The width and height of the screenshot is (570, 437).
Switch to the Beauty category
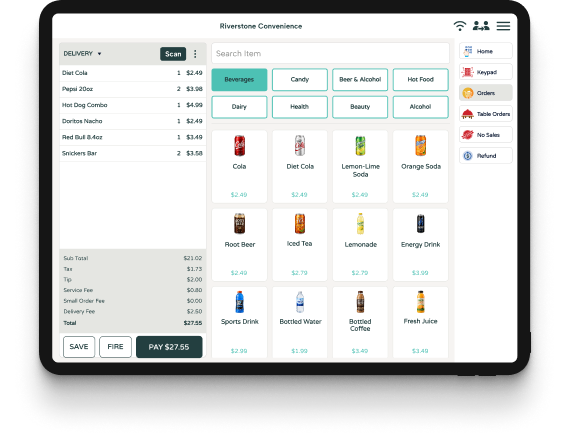(360, 107)
